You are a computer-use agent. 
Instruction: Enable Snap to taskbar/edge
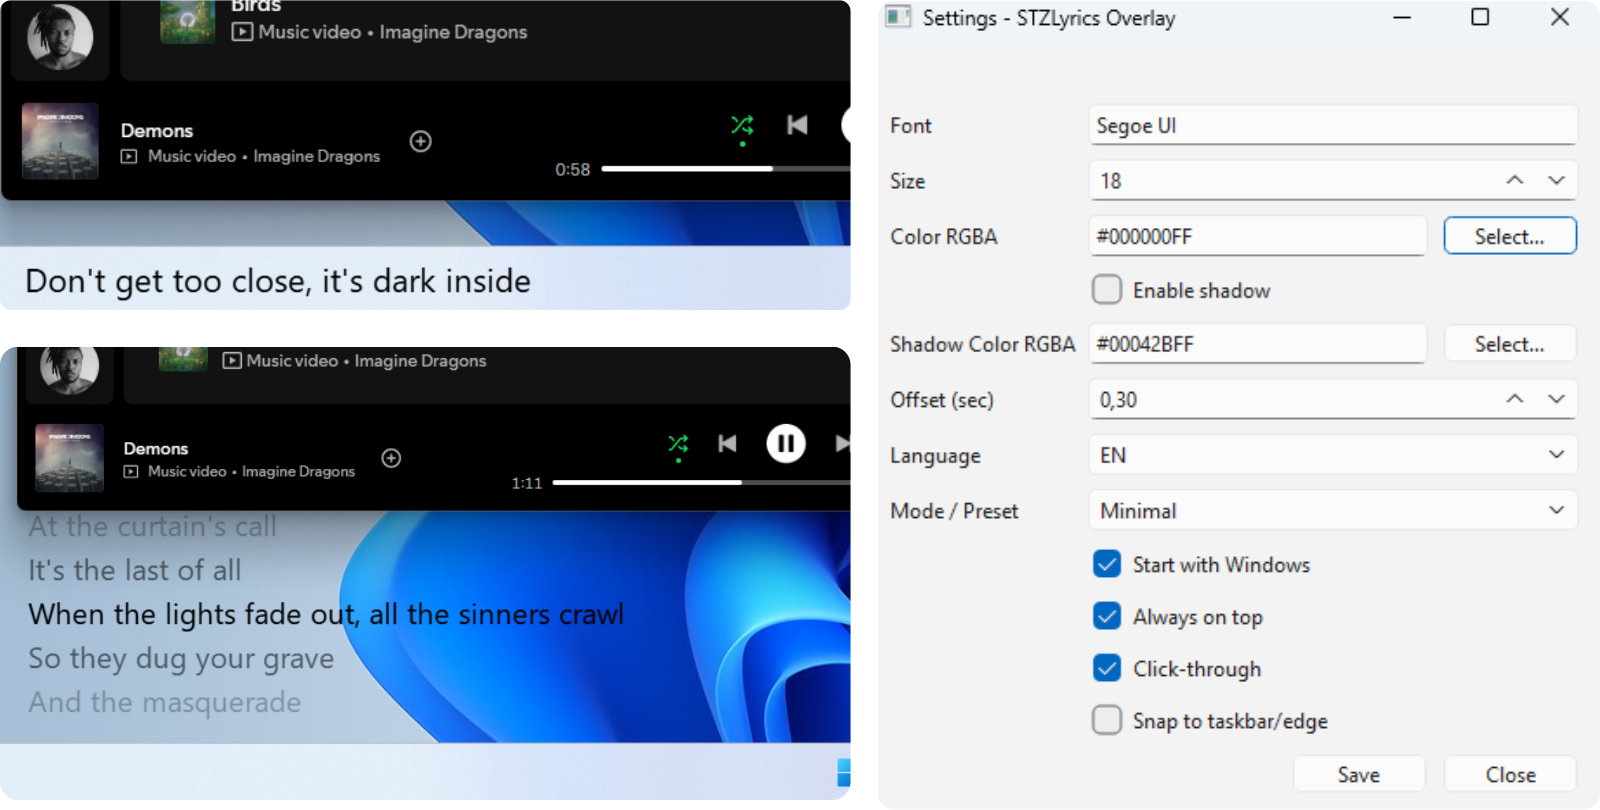1107,720
